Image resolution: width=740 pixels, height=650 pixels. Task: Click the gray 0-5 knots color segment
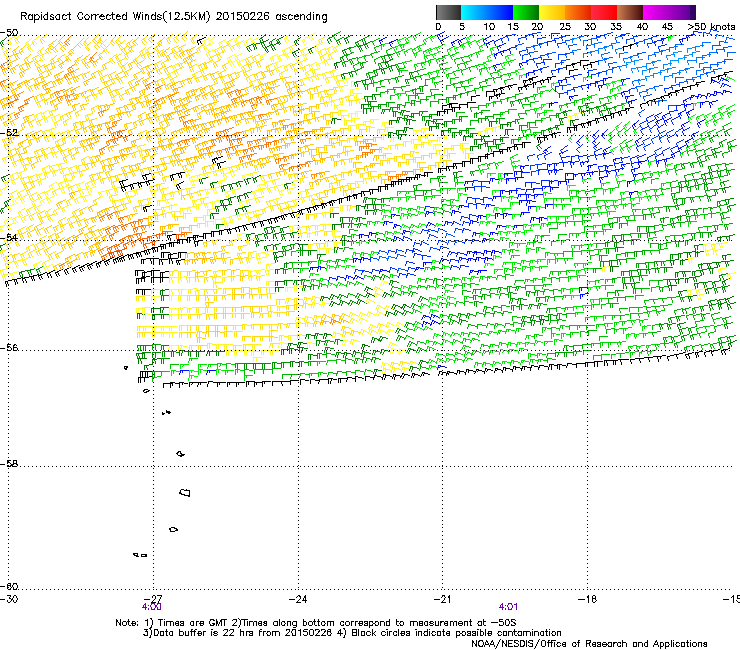click(448, 12)
